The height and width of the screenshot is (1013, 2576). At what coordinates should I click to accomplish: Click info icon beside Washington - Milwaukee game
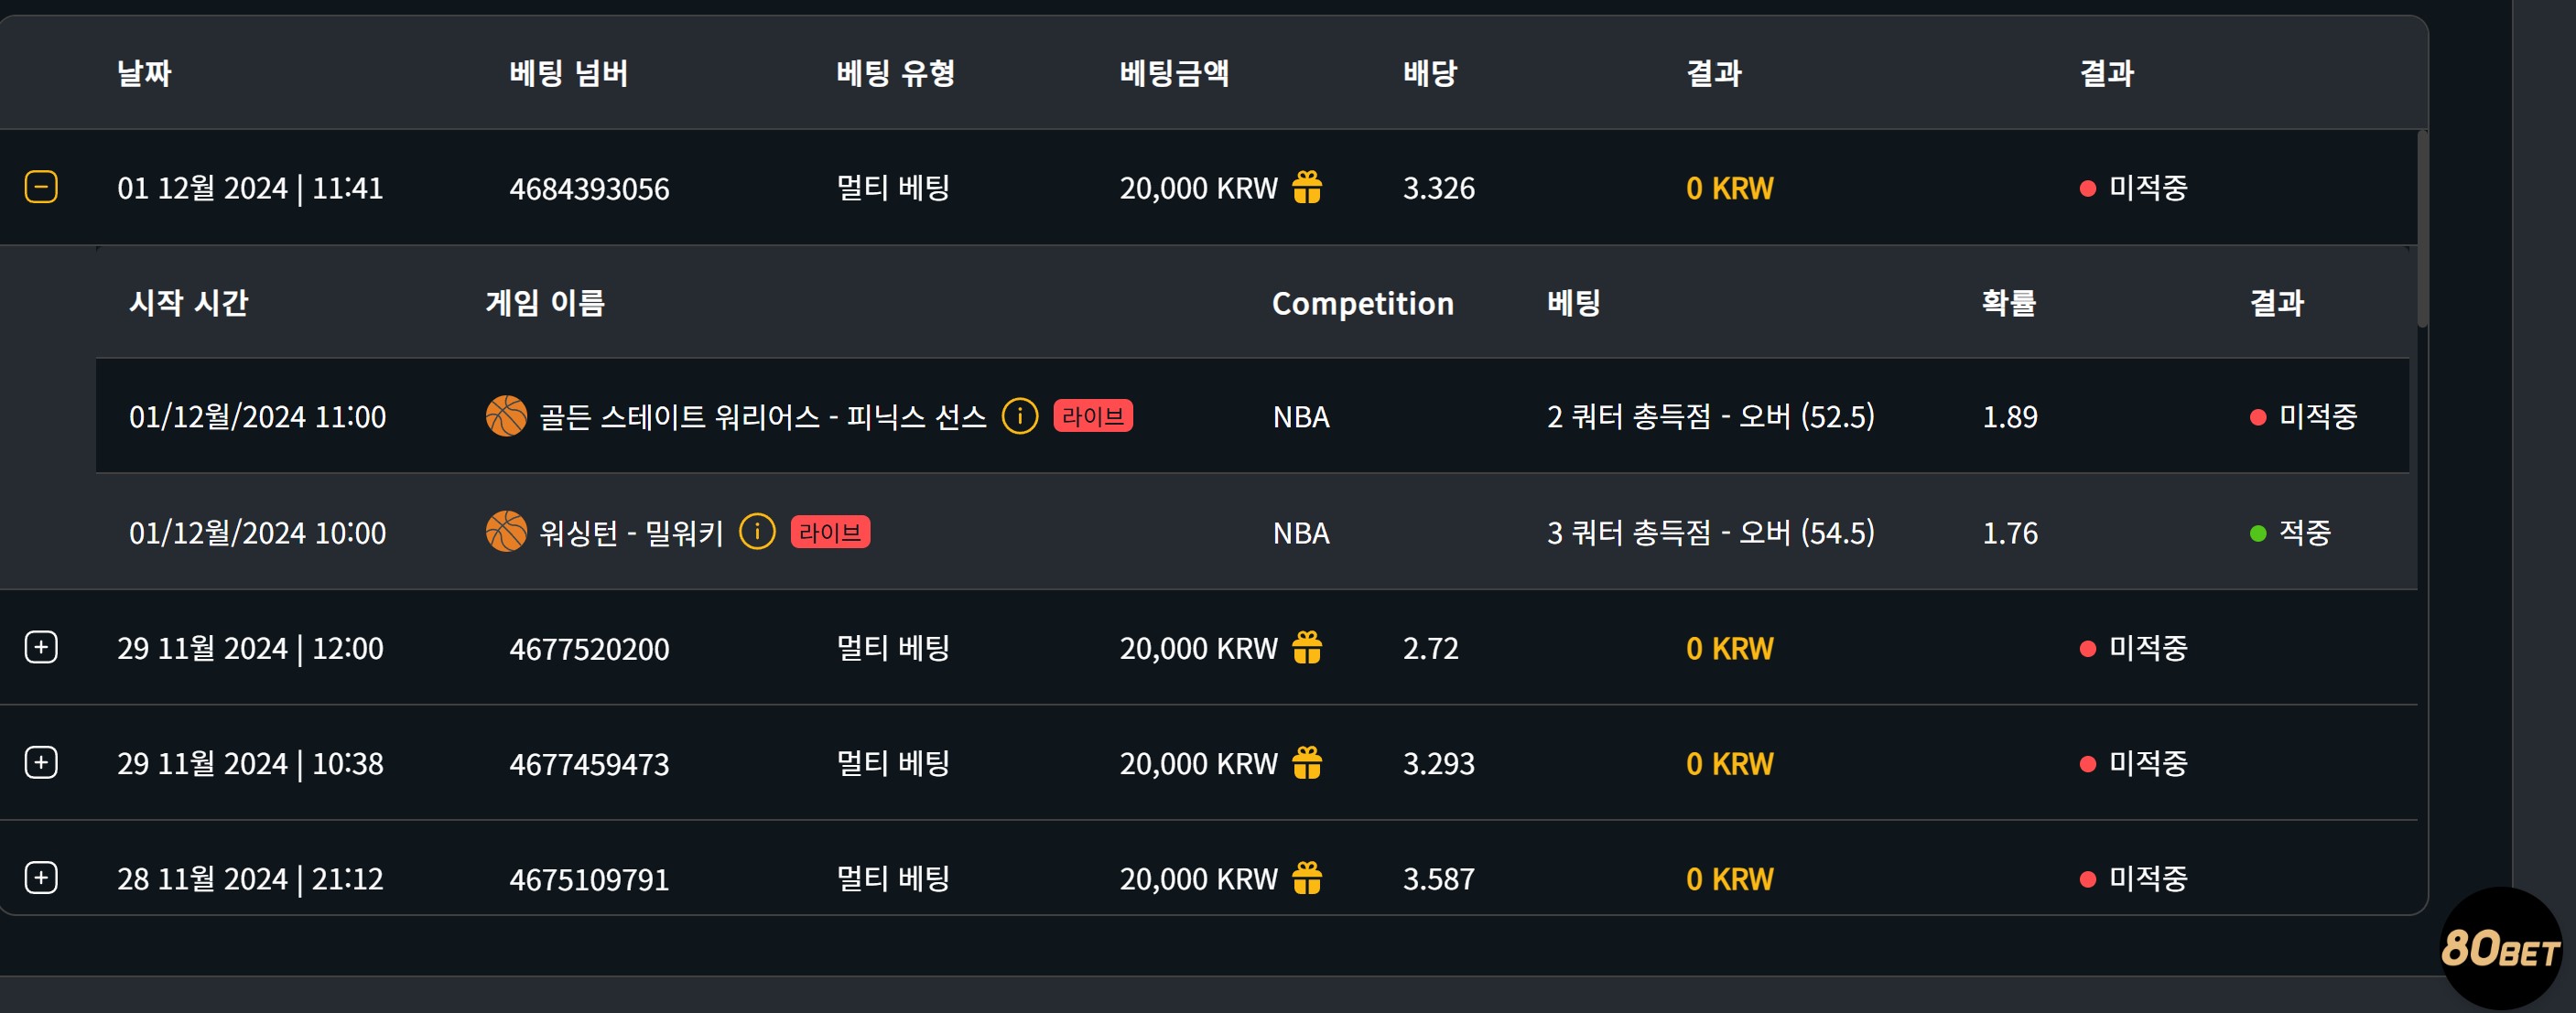point(757,531)
